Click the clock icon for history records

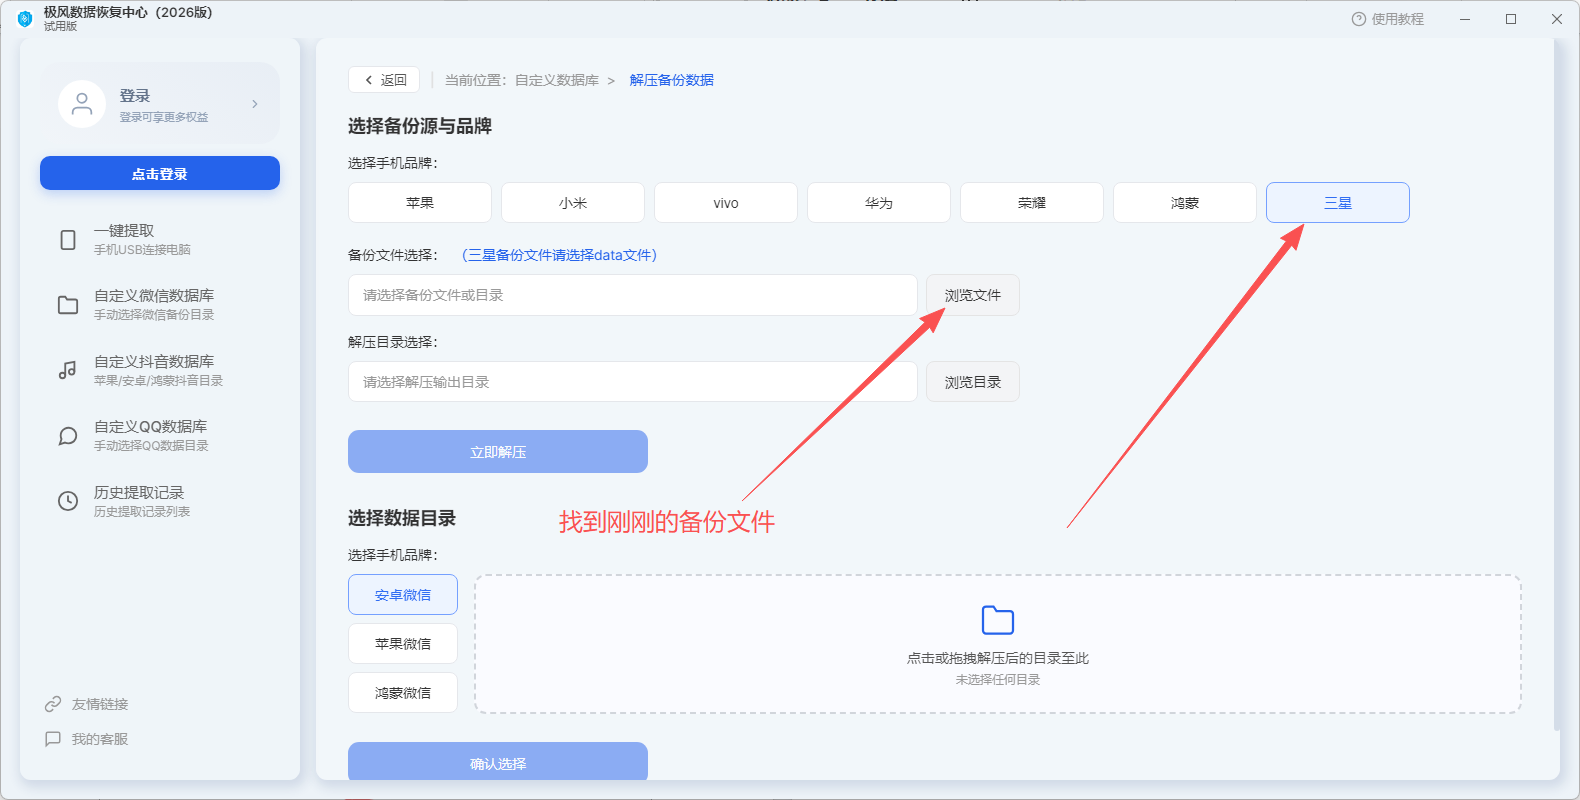[x=68, y=501]
